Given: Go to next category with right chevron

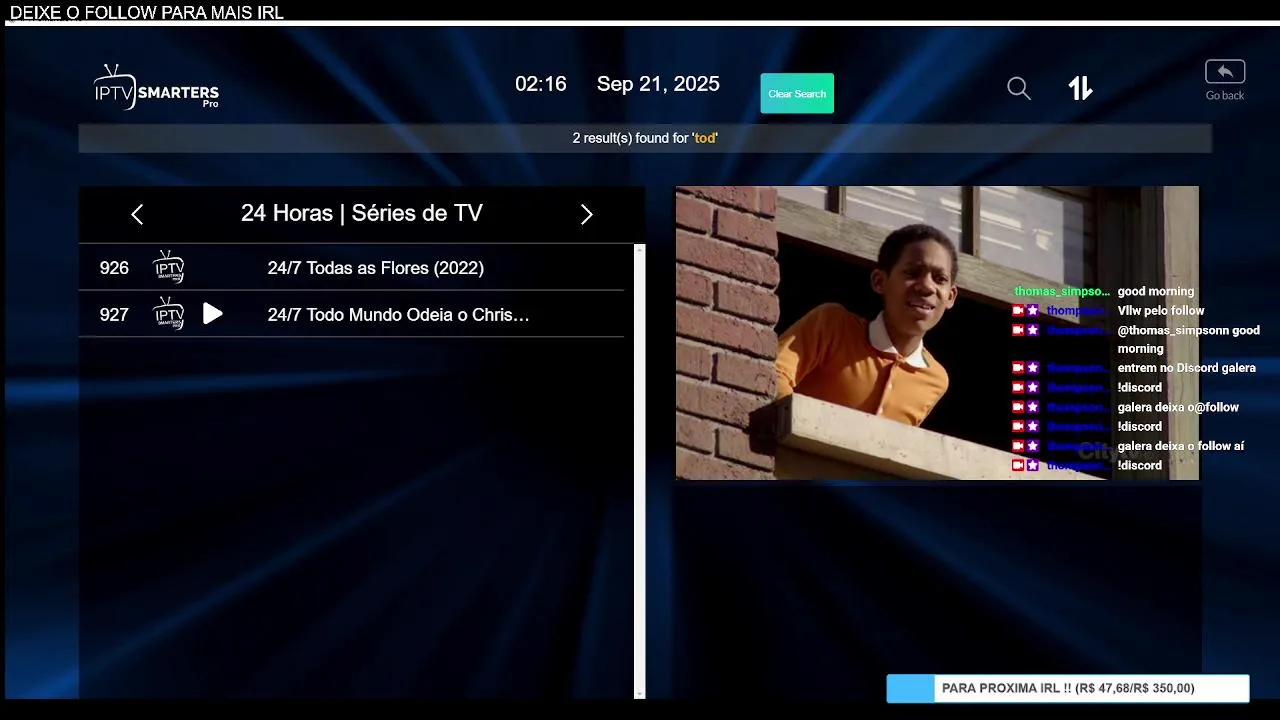Looking at the screenshot, I should click(586, 214).
